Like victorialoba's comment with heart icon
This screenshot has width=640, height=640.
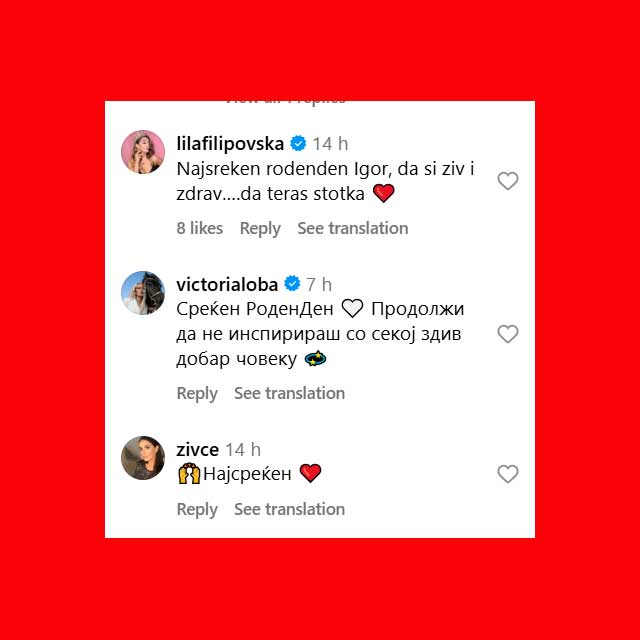[508, 334]
